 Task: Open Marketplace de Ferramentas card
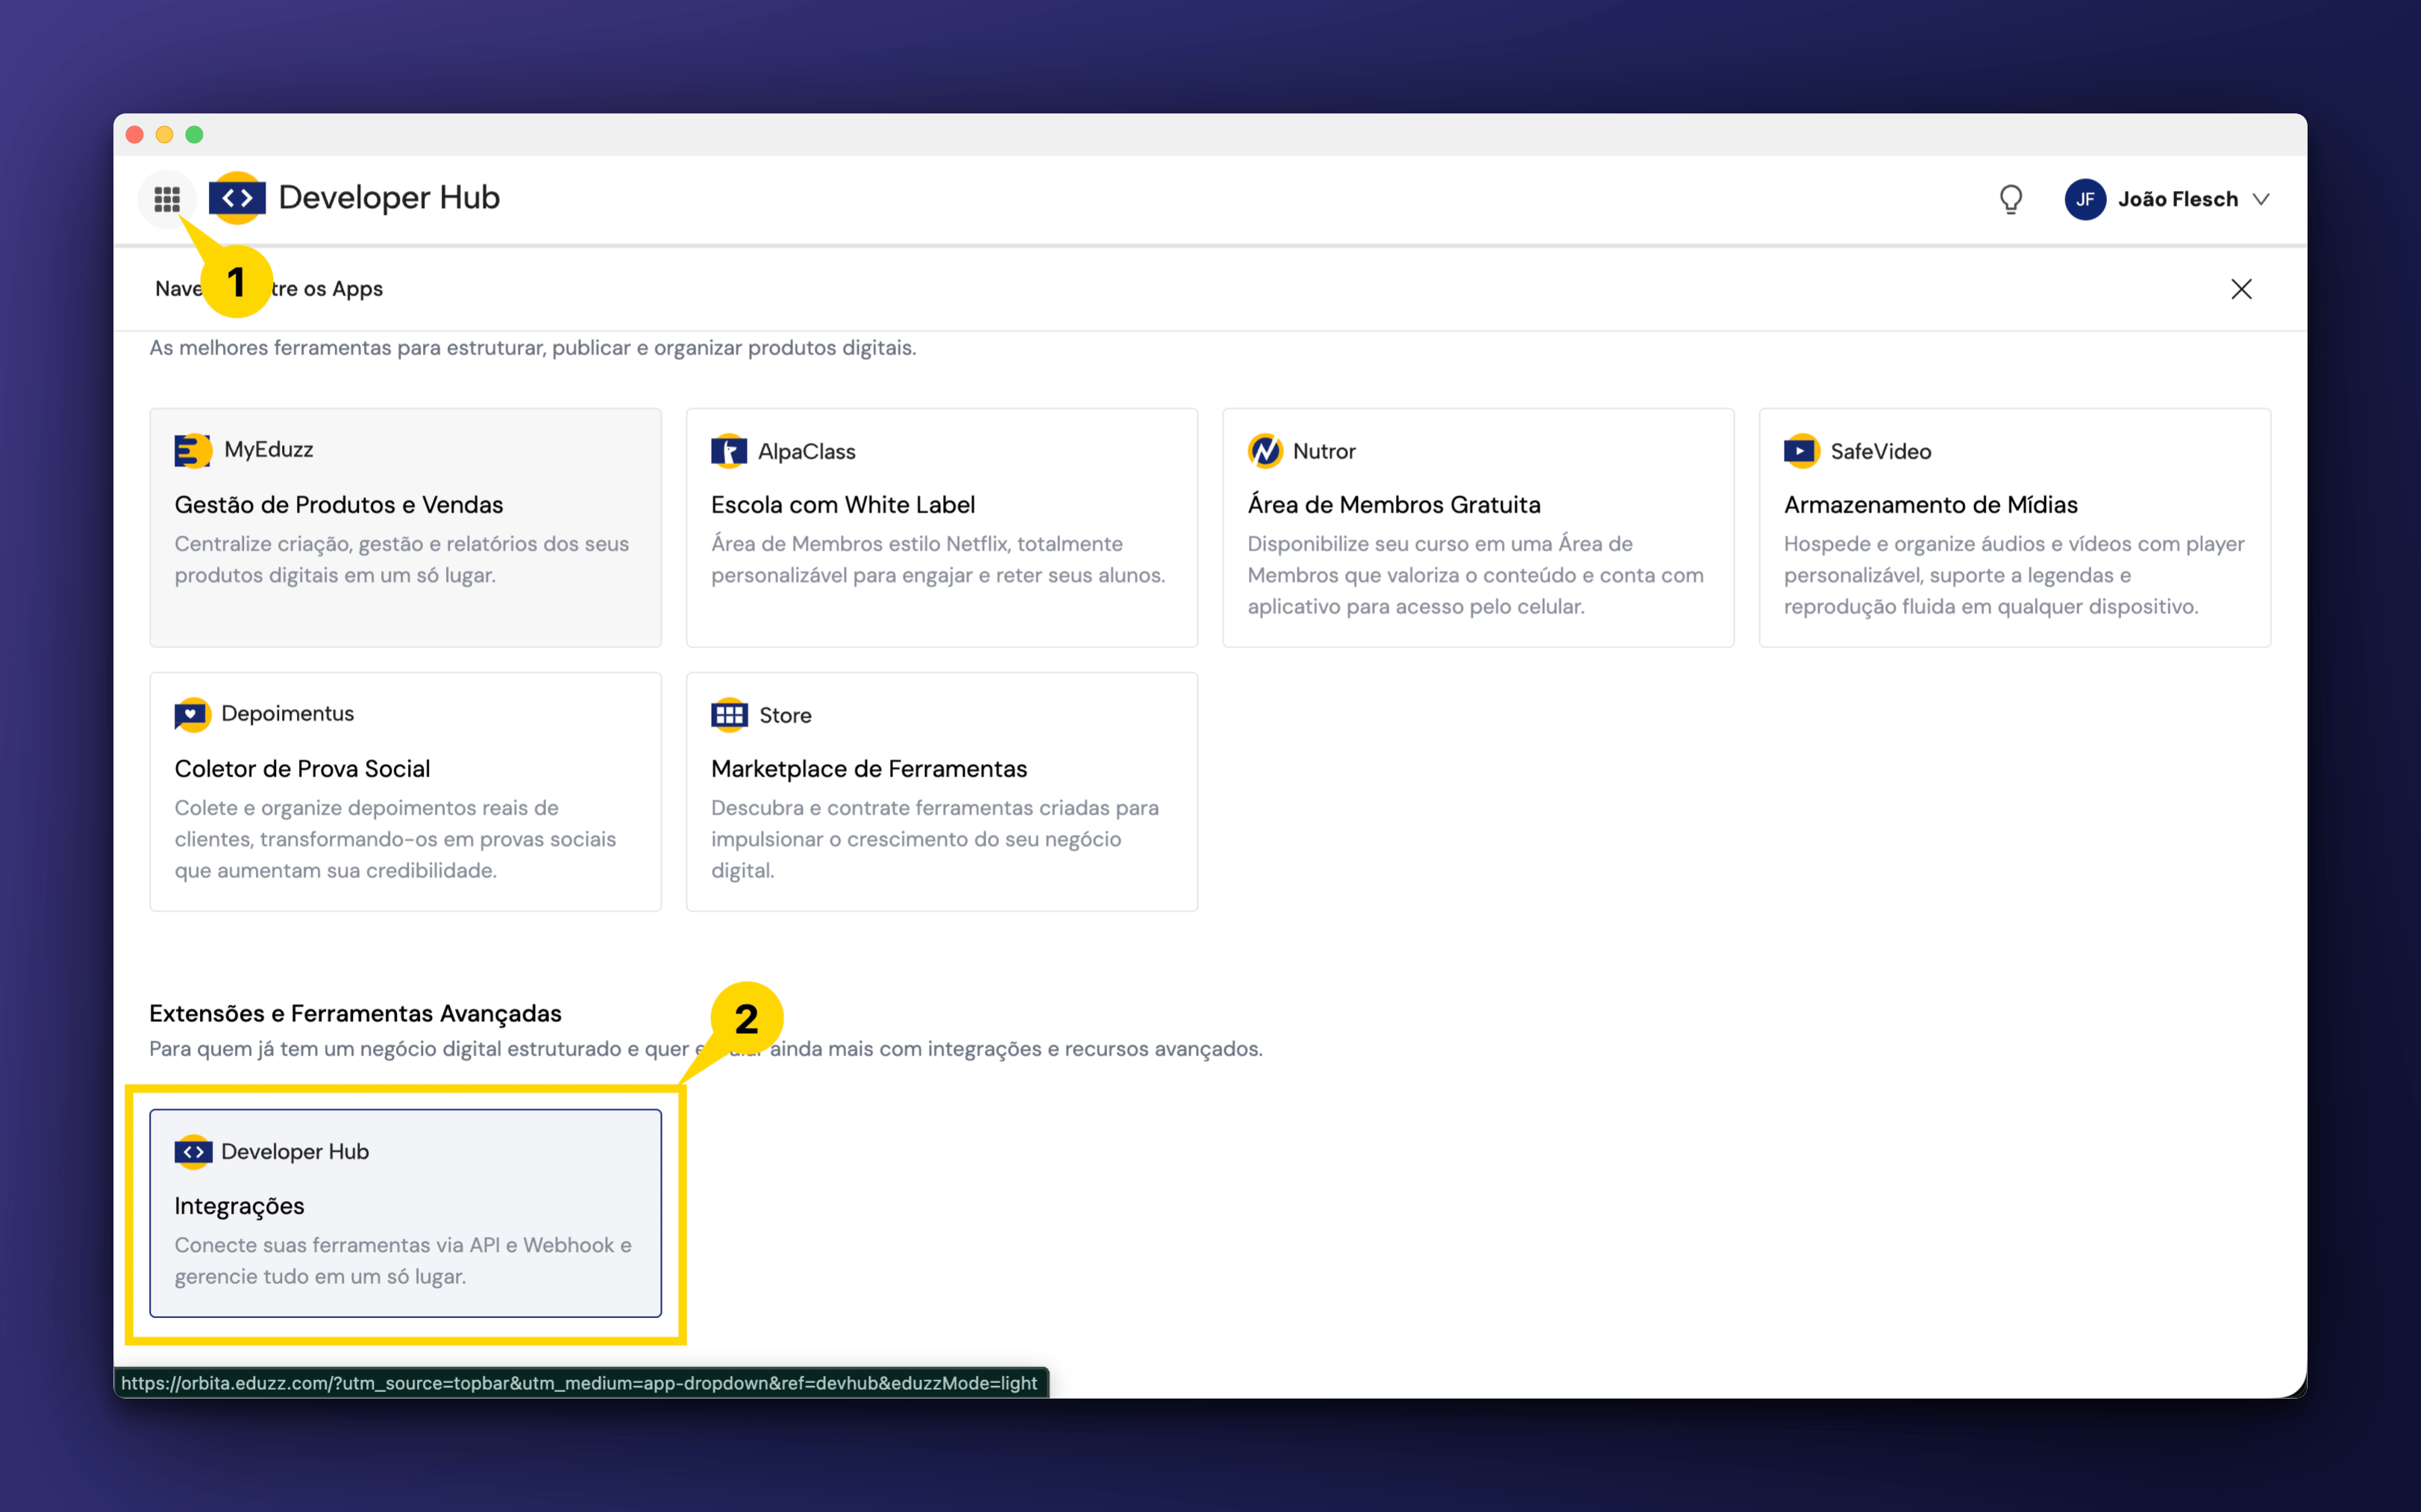[x=941, y=791]
